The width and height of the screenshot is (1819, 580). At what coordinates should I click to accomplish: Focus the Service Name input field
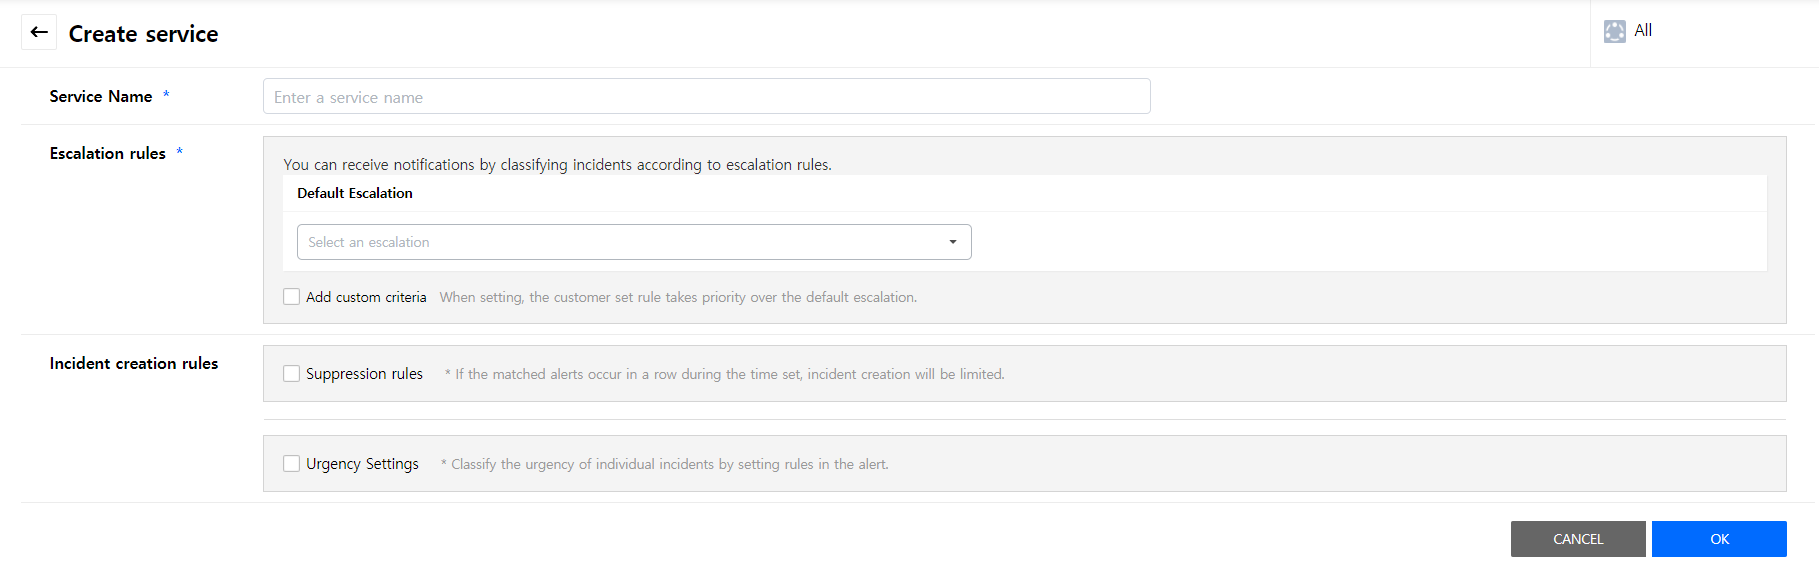point(706,97)
